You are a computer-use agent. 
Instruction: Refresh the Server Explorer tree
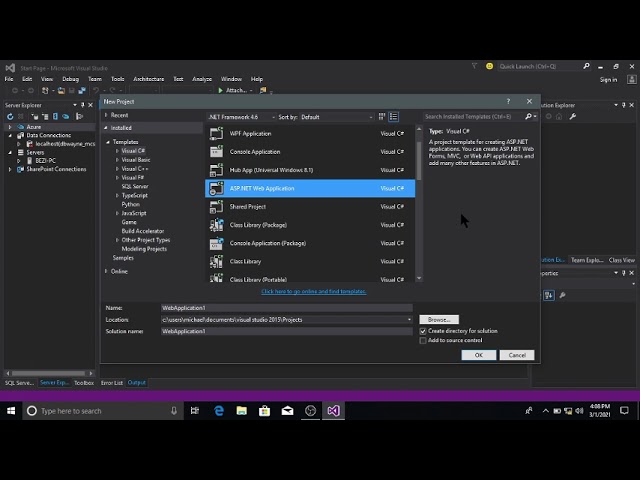pyautogui.click(x=10, y=117)
